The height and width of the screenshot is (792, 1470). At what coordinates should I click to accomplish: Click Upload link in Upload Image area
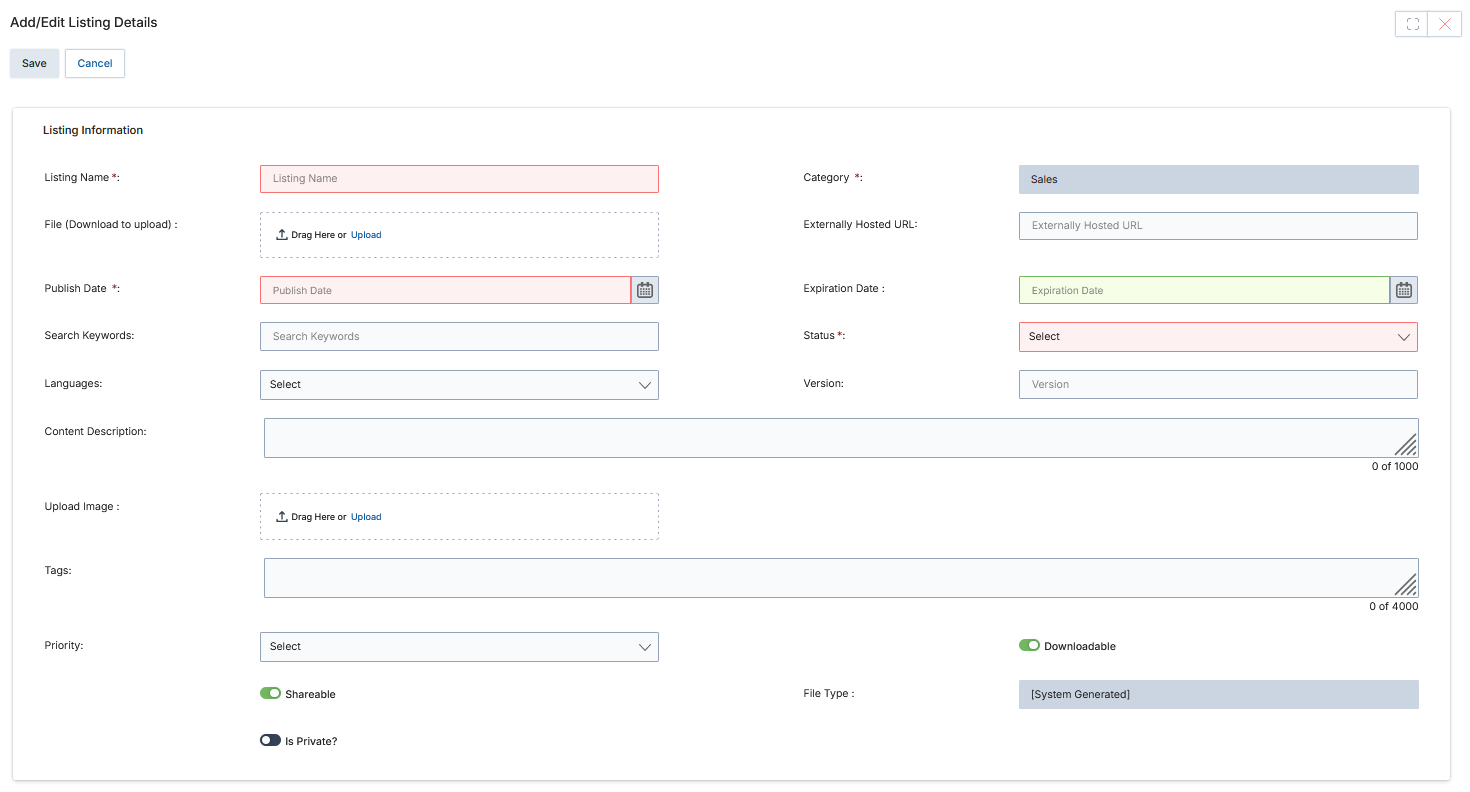(x=366, y=517)
